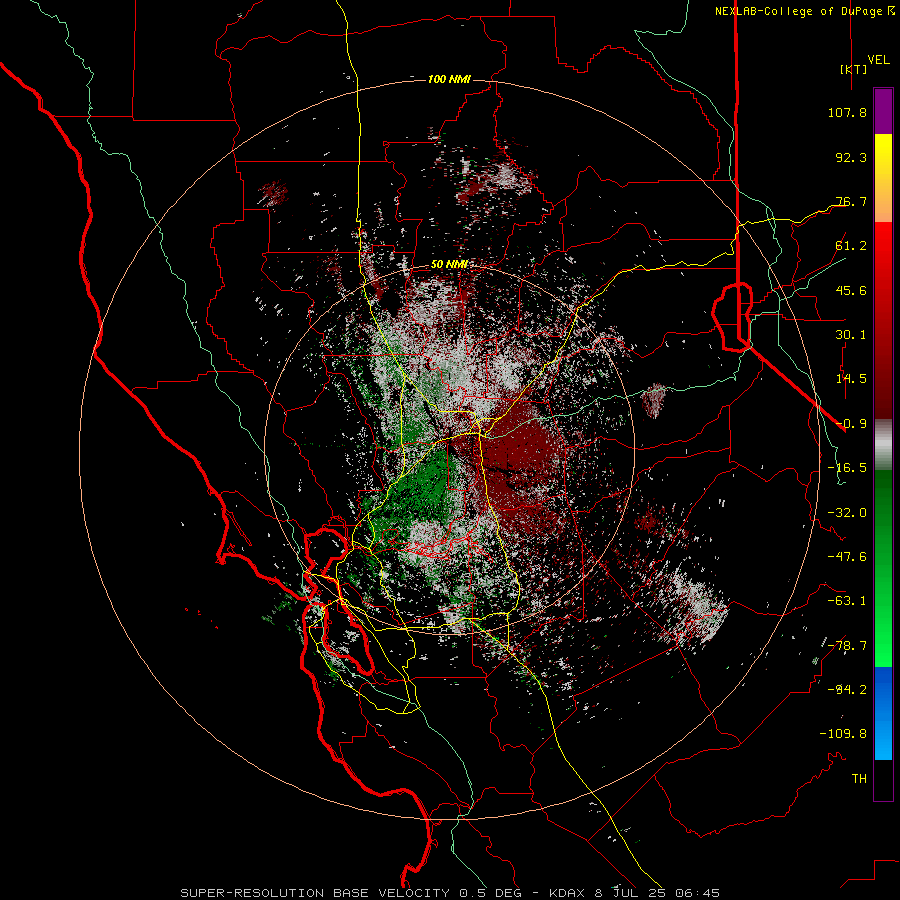Click the gray near-zero segment of color bar
This screenshot has width=900, height=900.
coord(883,445)
